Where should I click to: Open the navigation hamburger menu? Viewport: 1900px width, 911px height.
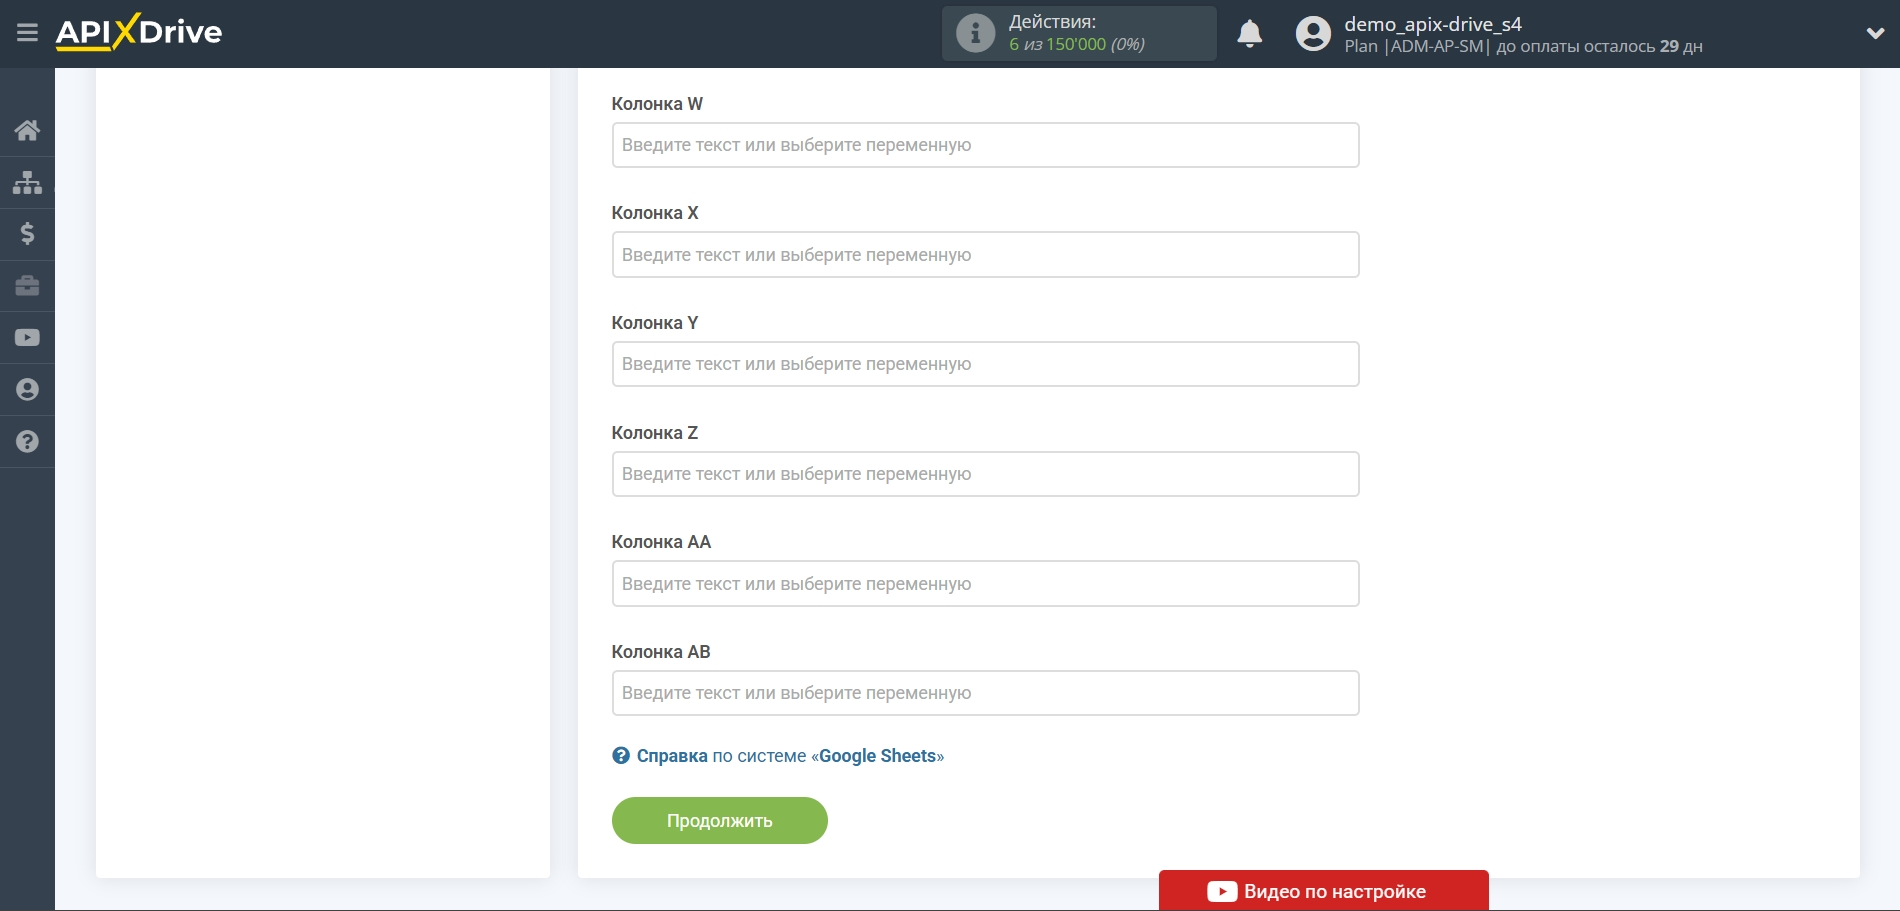(27, 33)
